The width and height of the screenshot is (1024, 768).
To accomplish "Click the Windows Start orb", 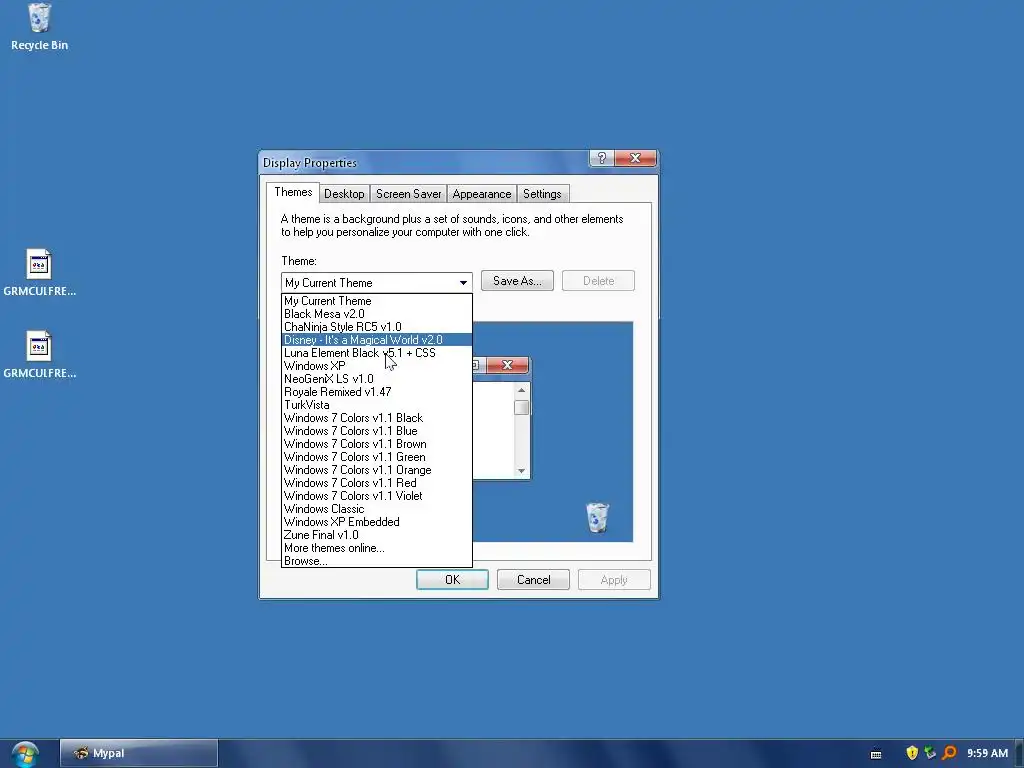I will point(25,754).
